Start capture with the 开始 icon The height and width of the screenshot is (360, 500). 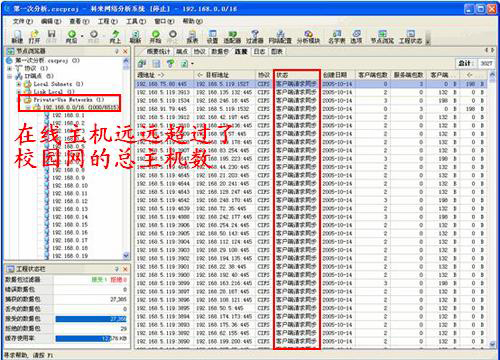(x=155, y=37)
